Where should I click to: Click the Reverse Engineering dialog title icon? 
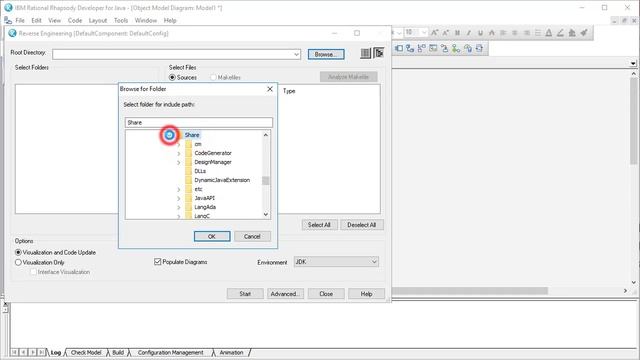pyautogui.click(x=12, y=33)
